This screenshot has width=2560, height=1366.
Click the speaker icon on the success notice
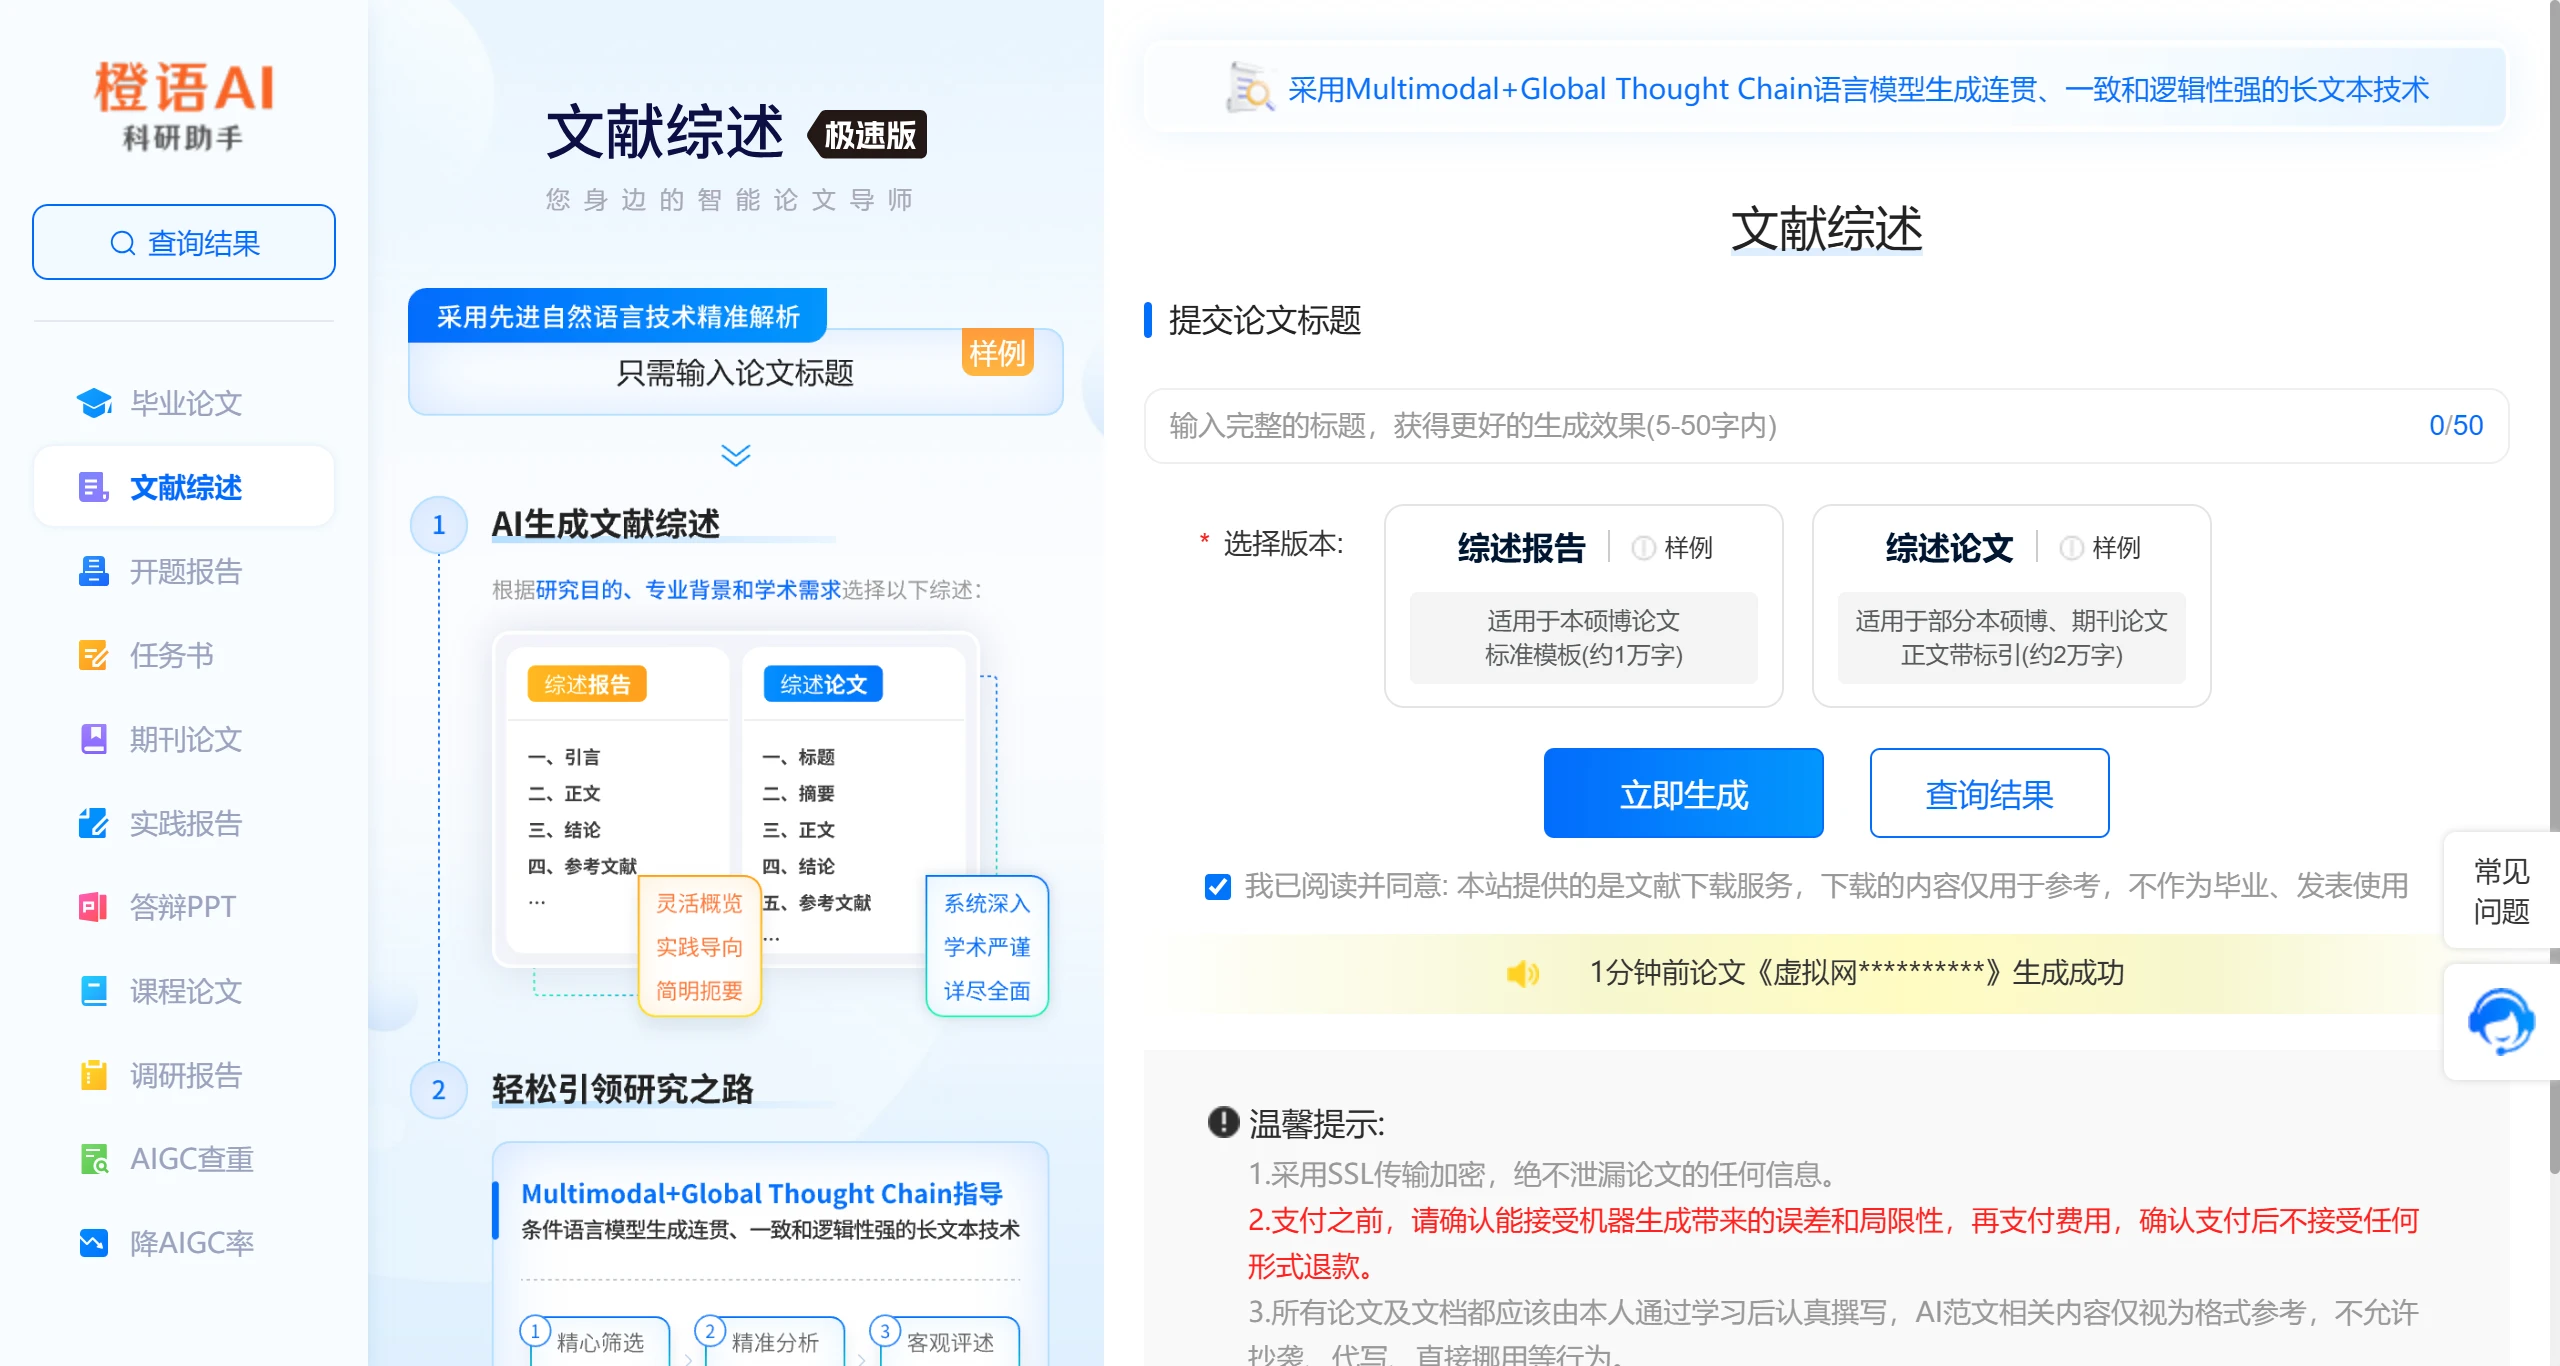[1523, 973]
